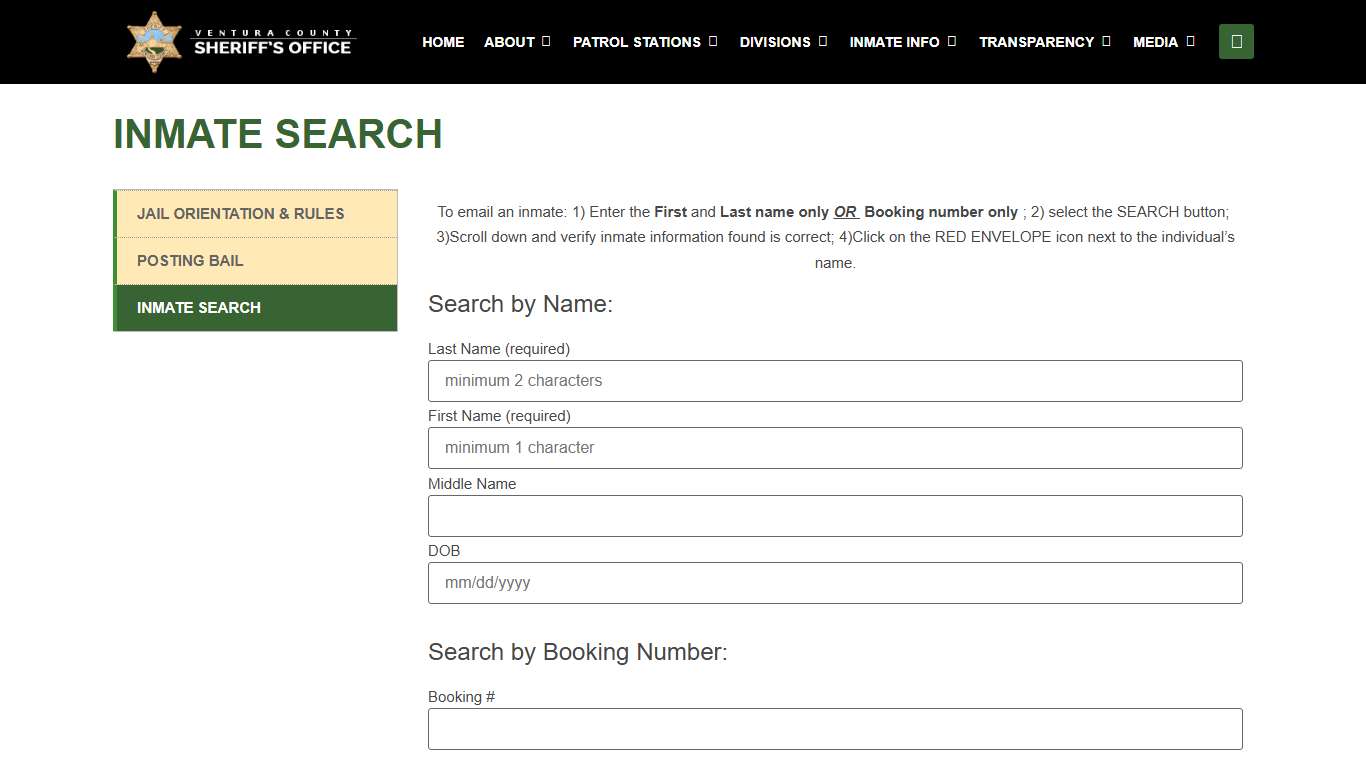Expand the MEDIA dropdown menu

coord(1190,41)
